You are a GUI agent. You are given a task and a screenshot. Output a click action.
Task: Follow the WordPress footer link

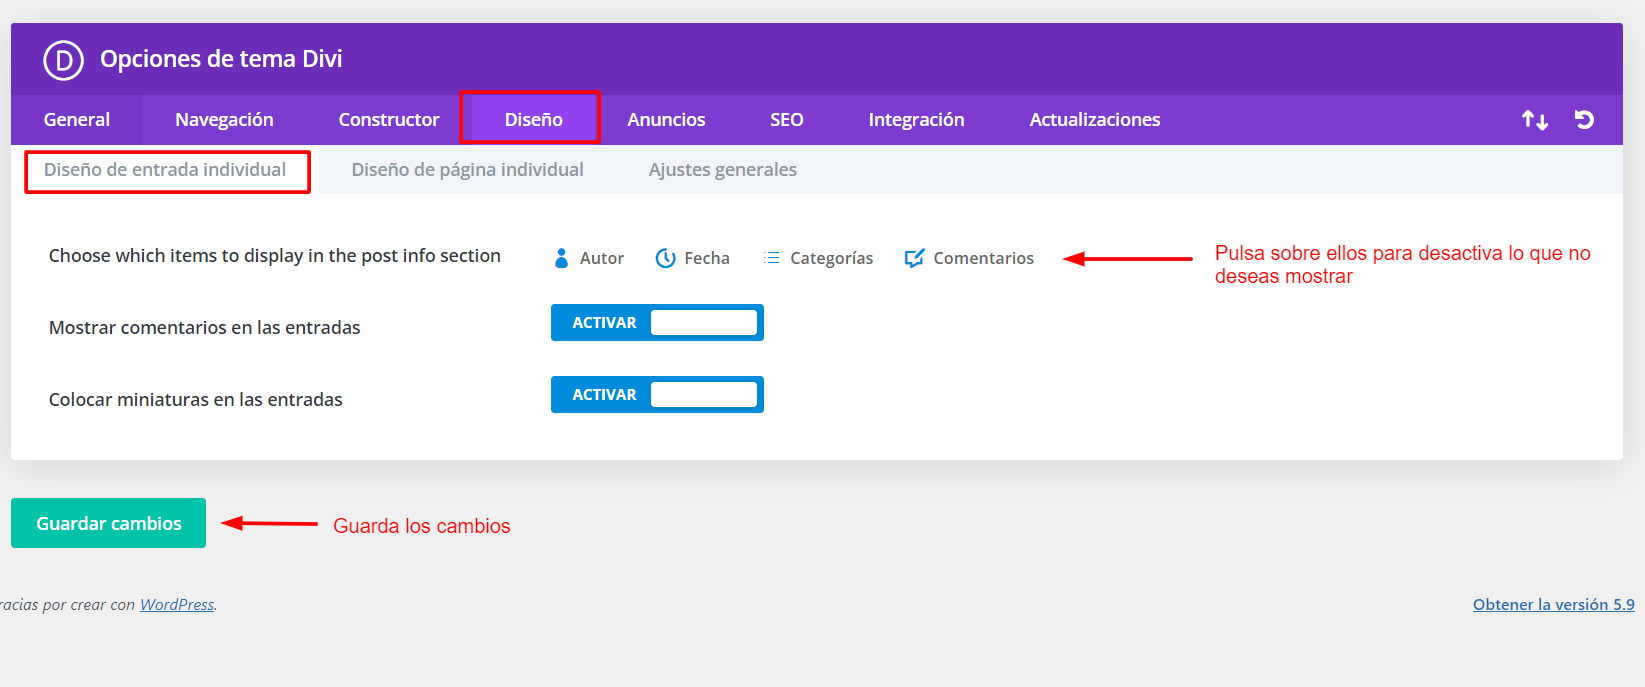click(x=177, y=605)
